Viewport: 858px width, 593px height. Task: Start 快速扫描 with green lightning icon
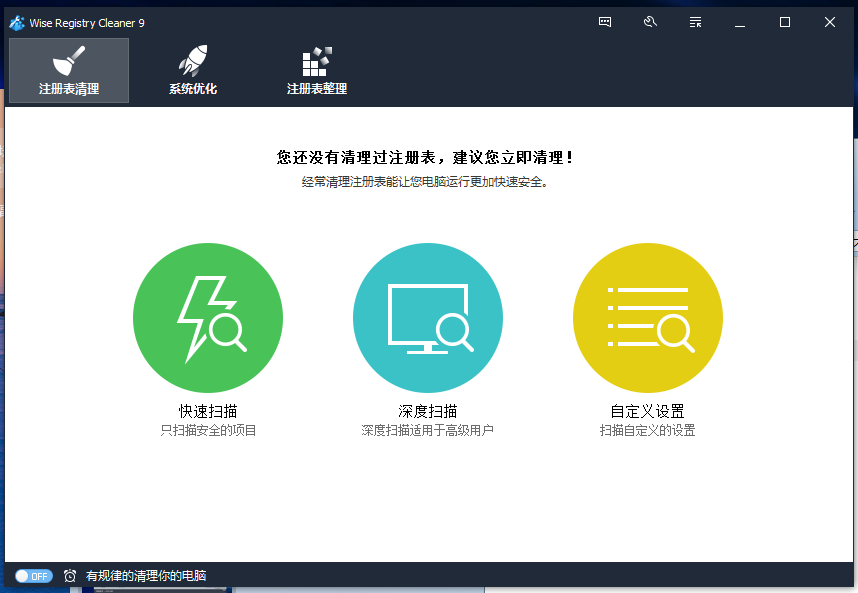click(x=208, y=318)
